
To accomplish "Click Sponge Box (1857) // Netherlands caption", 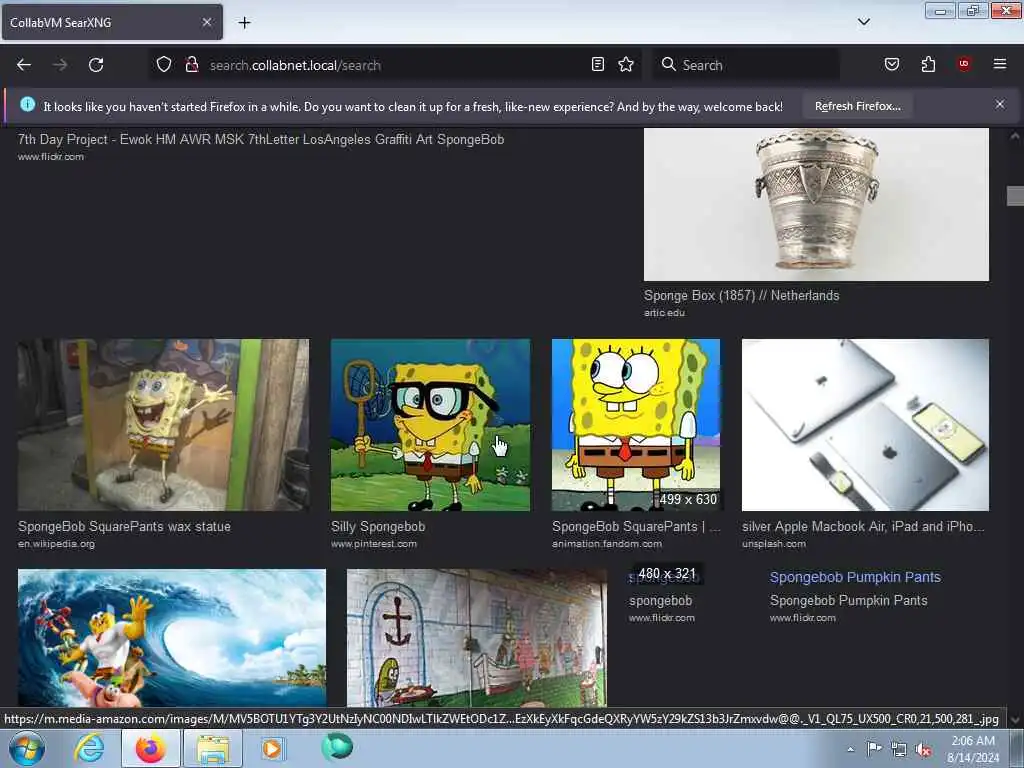I will point(741,295).
